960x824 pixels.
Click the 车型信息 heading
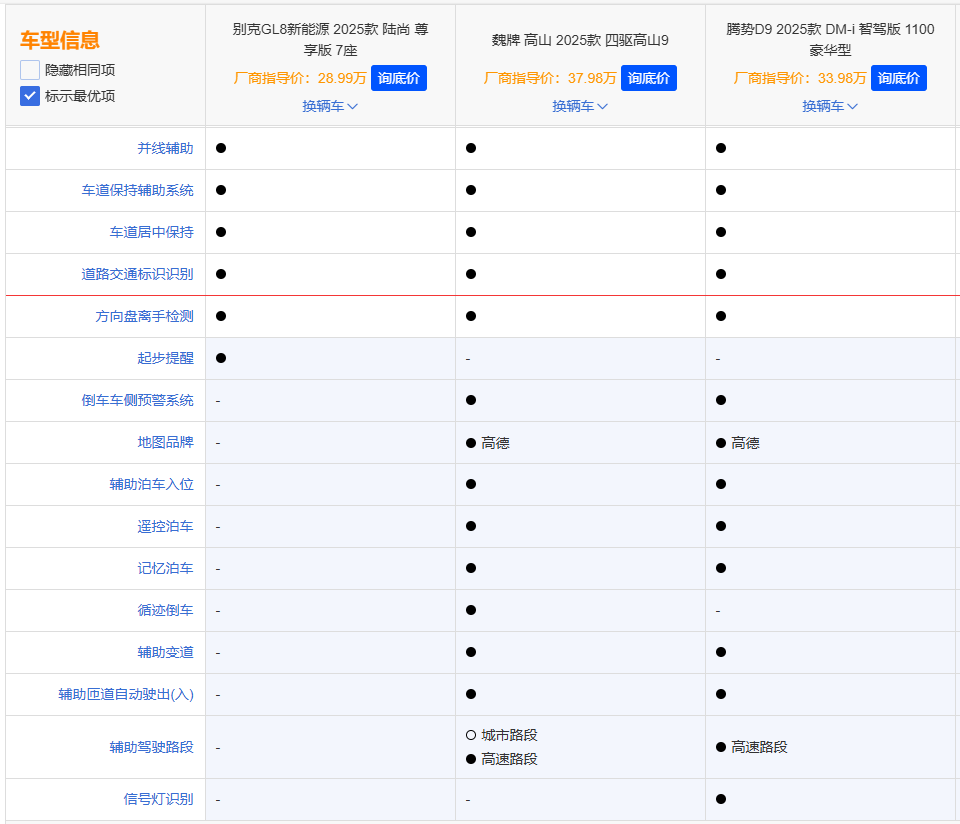[60, 40]
